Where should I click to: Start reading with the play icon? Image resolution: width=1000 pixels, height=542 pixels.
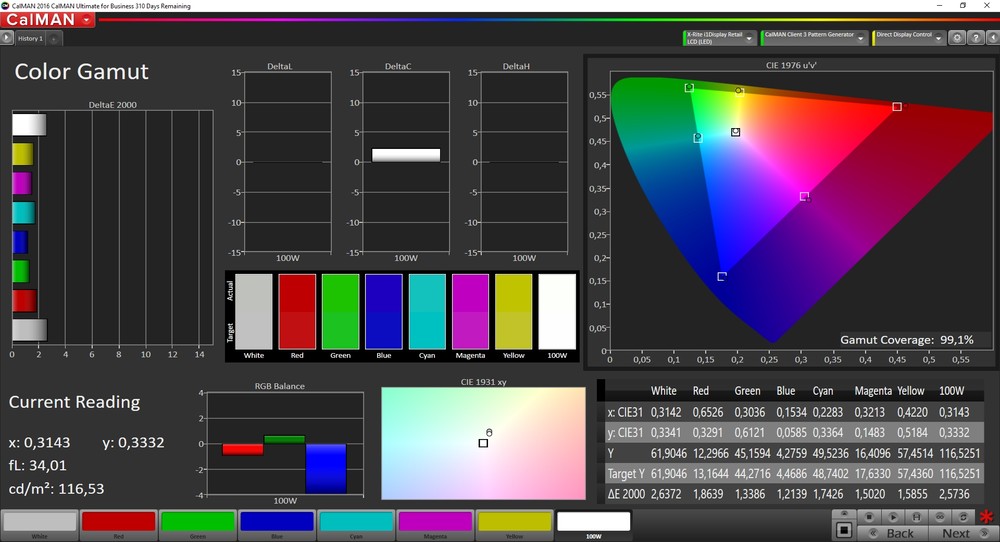[x=893, y=517]
